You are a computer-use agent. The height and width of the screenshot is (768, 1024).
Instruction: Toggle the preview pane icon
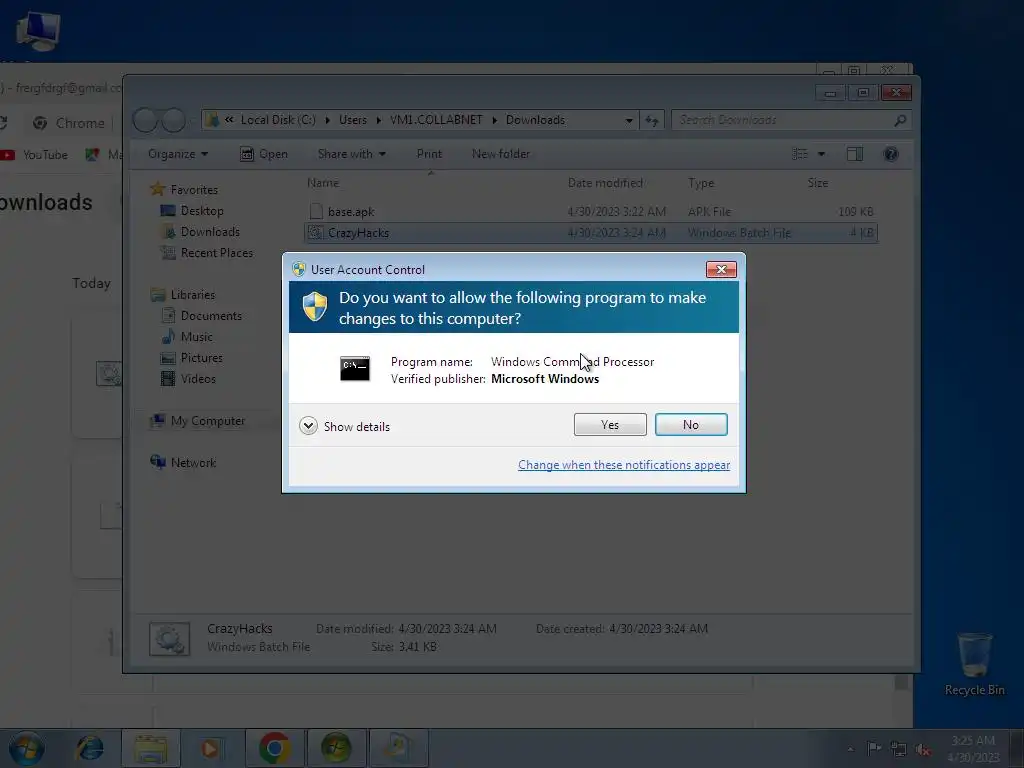coord(855,154)
